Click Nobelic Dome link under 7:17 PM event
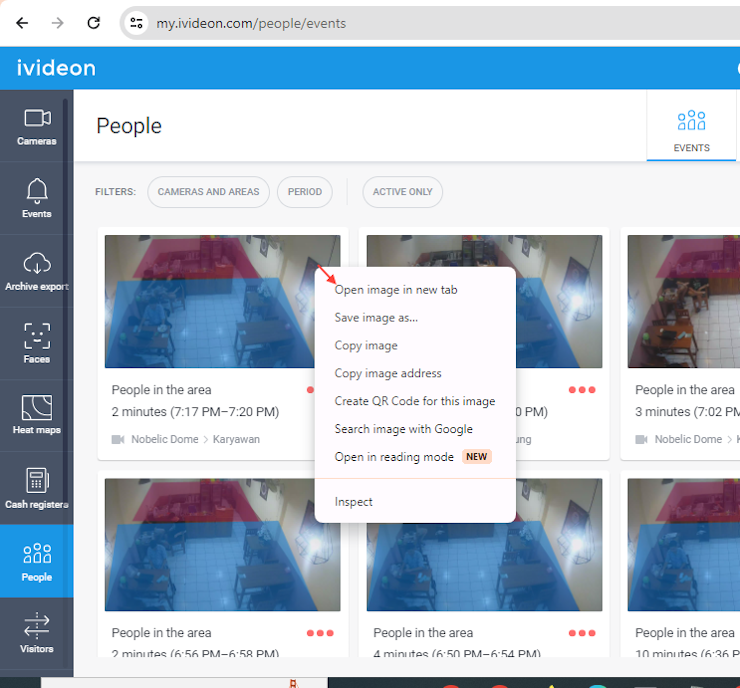The width and height of the screenshot is (740, 688). click(165, 439)
